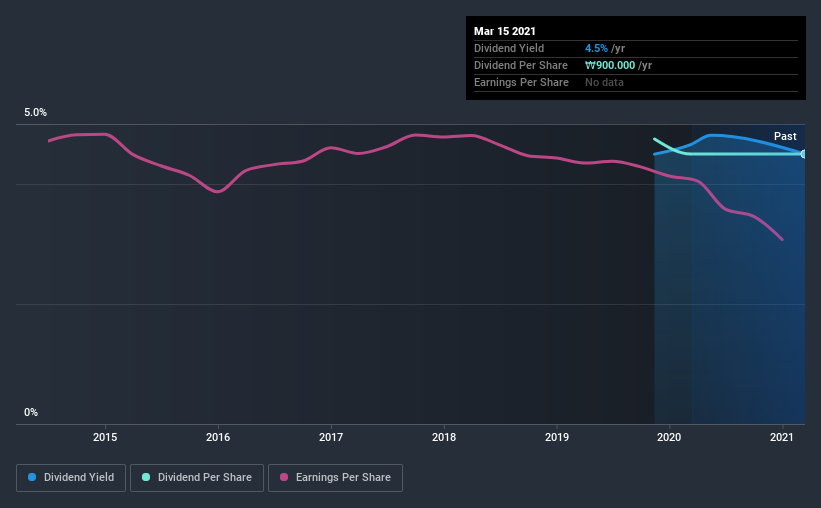Click the pink Earnings Per Share legend dot
821x508 pixels.
[x=284, y=477]
